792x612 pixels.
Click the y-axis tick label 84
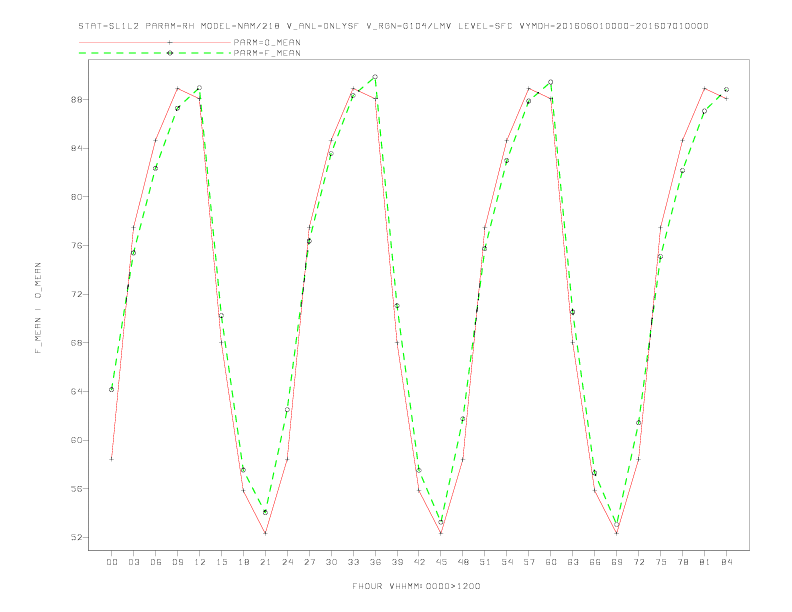(76, 148)
